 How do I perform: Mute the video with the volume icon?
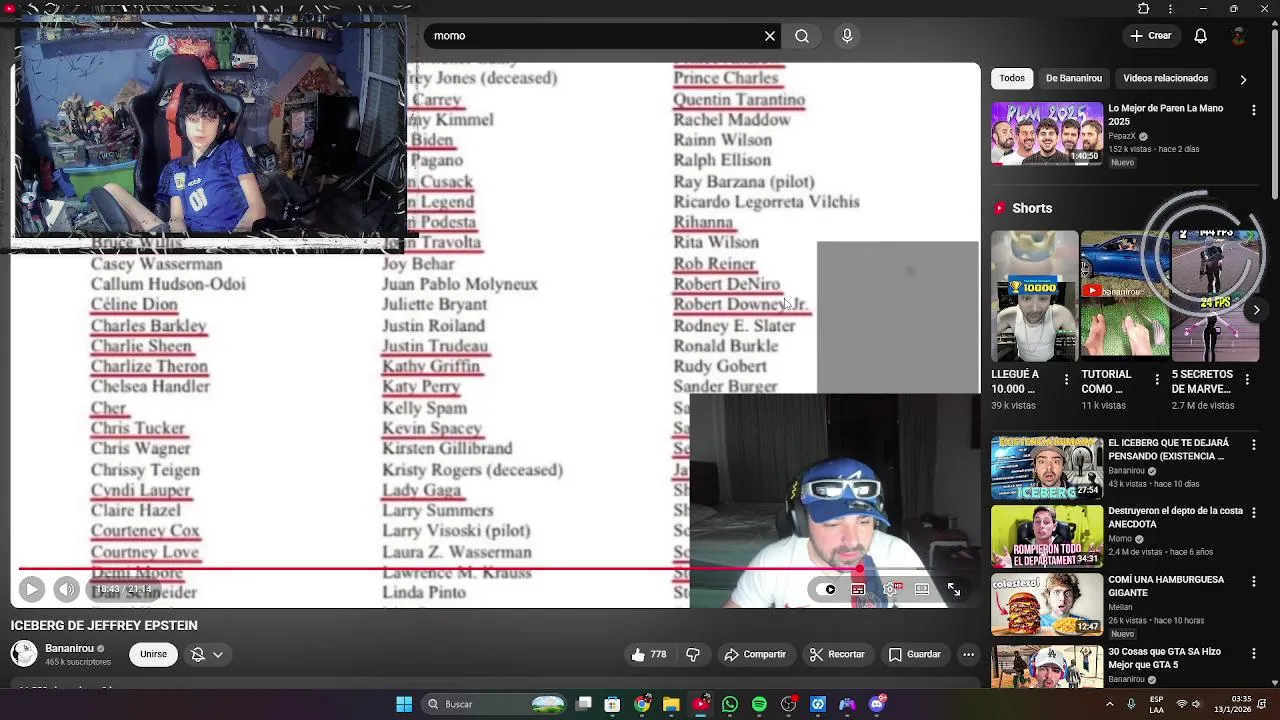66,589
